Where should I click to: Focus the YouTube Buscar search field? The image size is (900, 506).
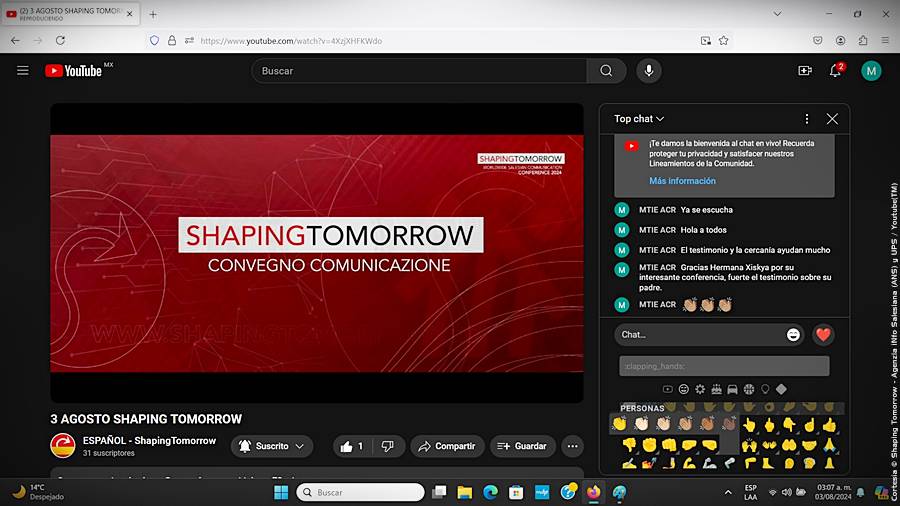coord(419,71)
